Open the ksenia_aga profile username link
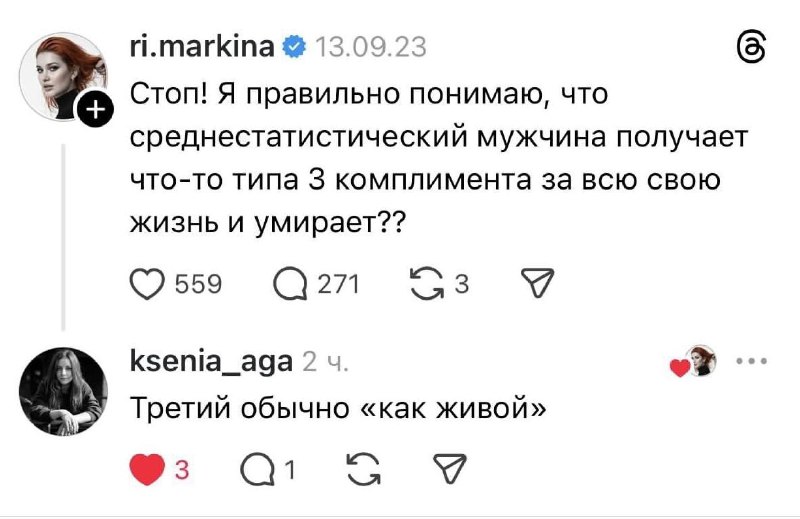This screenshot has height=519, width=800. [x=211, y=362]
